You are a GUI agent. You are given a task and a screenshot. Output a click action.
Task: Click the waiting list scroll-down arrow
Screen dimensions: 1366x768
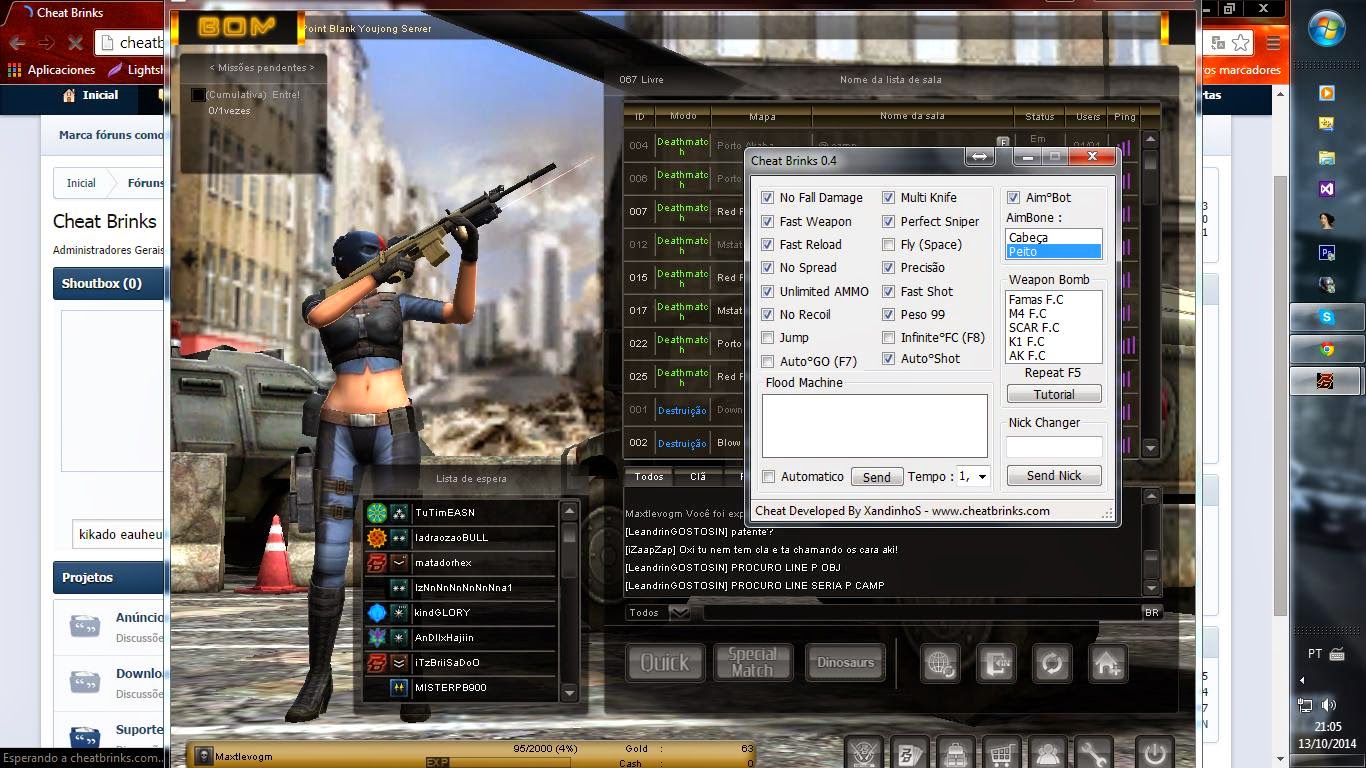[x=569, y=692]
